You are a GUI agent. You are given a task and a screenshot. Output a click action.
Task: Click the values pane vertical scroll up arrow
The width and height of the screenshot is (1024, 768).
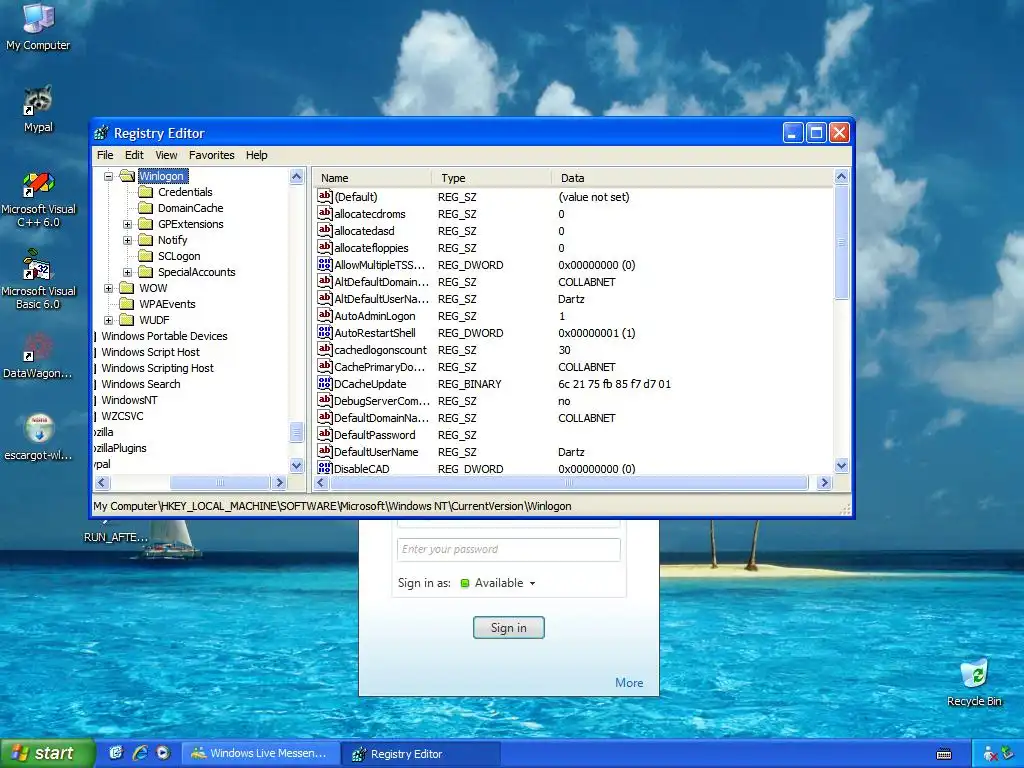tap(841, 176)
